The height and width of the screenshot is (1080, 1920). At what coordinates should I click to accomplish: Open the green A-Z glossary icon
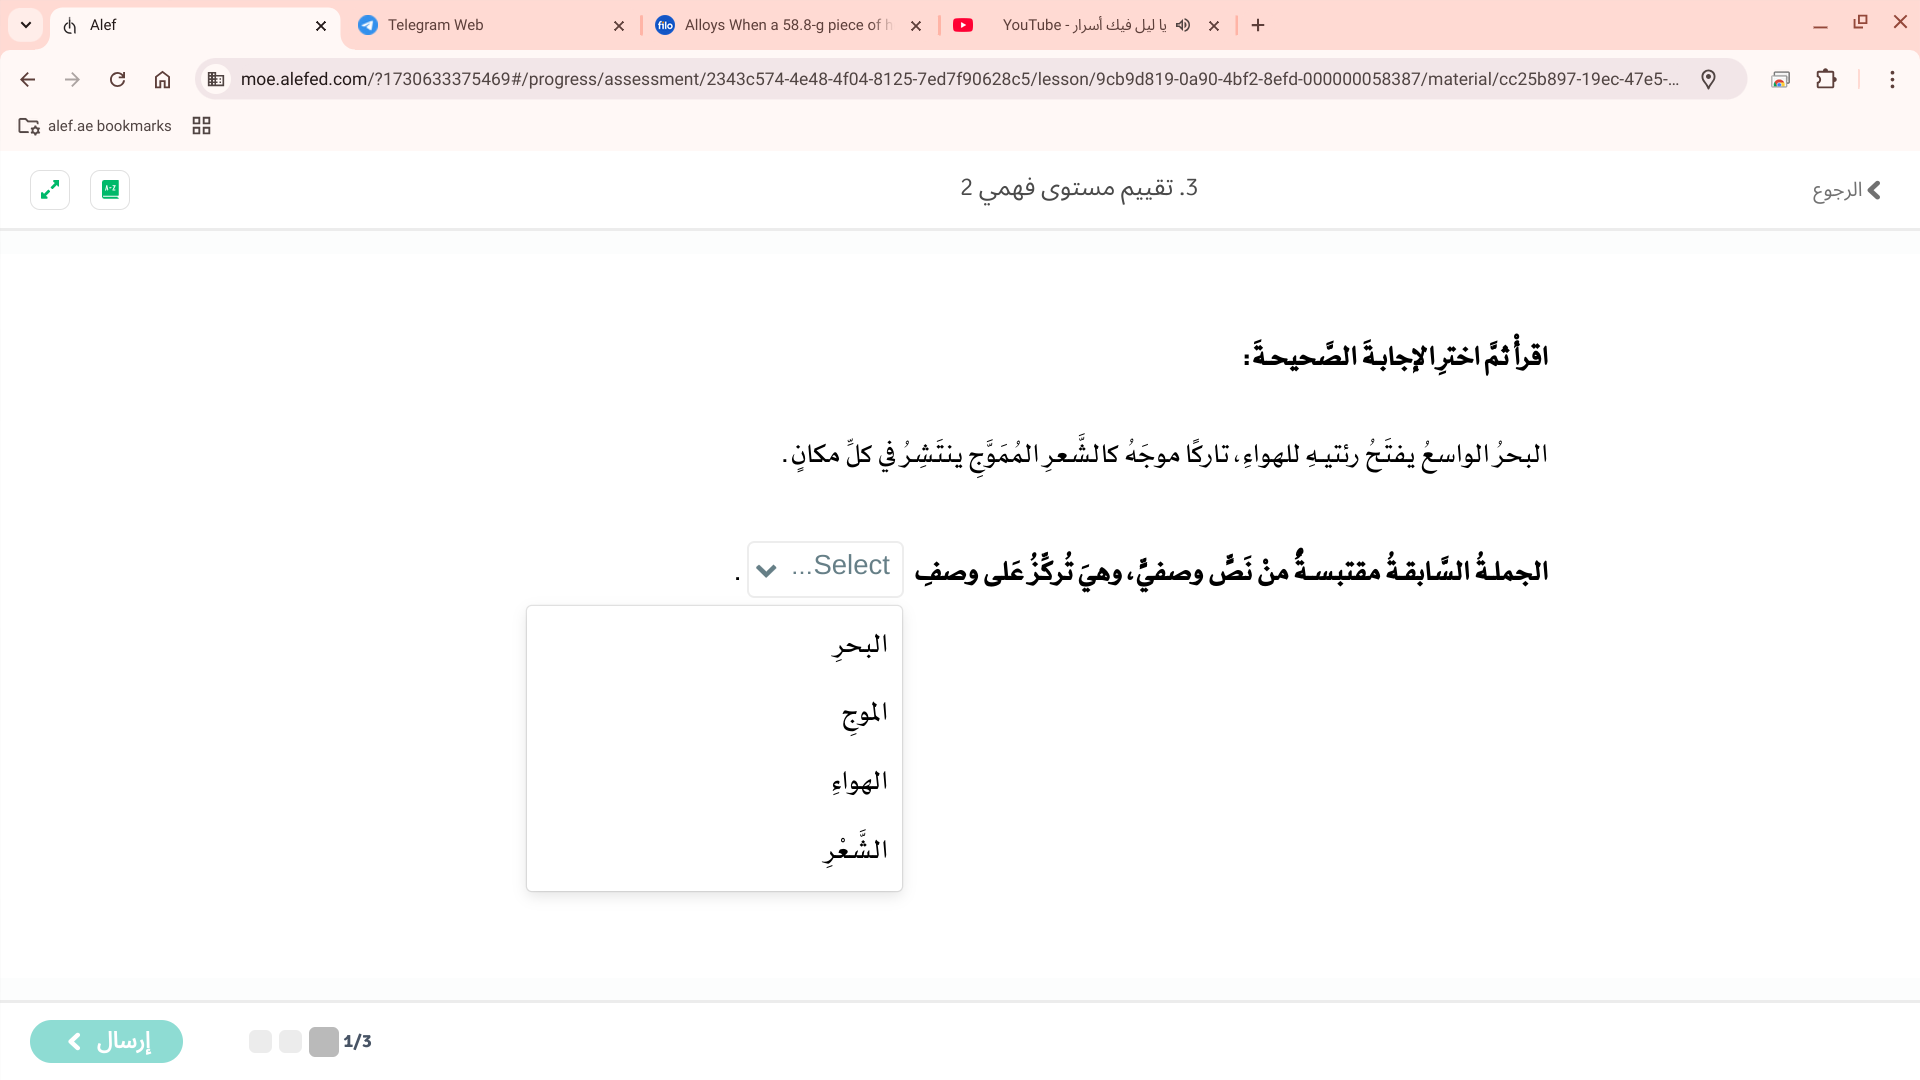110,190
